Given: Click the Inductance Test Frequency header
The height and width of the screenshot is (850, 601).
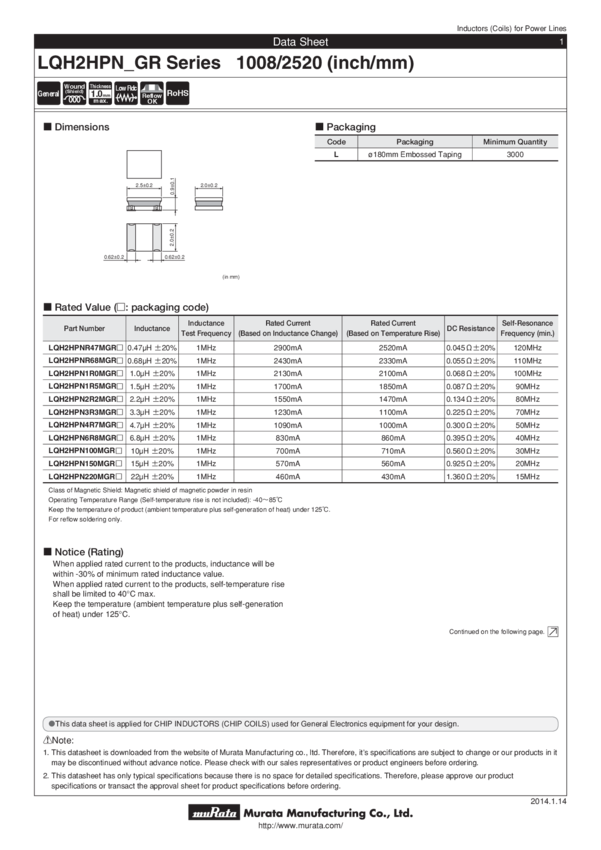Looking at the screenshot, I should (206, 329).
